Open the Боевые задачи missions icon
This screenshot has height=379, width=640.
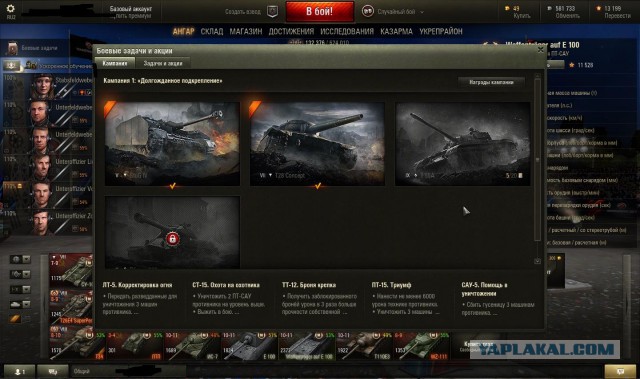12,48
